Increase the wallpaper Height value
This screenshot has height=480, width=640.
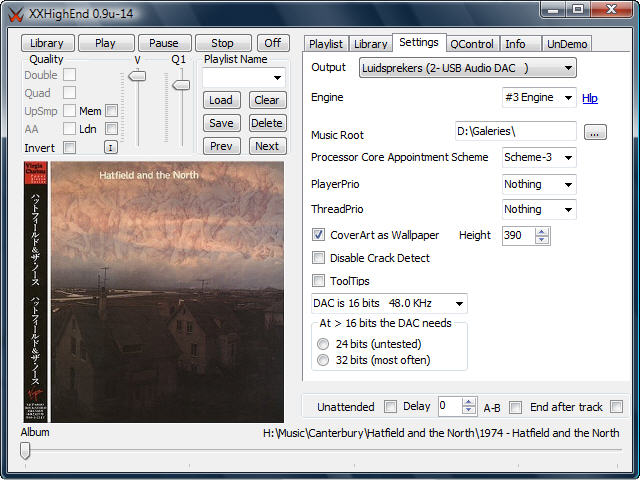(x=542, y=232)
